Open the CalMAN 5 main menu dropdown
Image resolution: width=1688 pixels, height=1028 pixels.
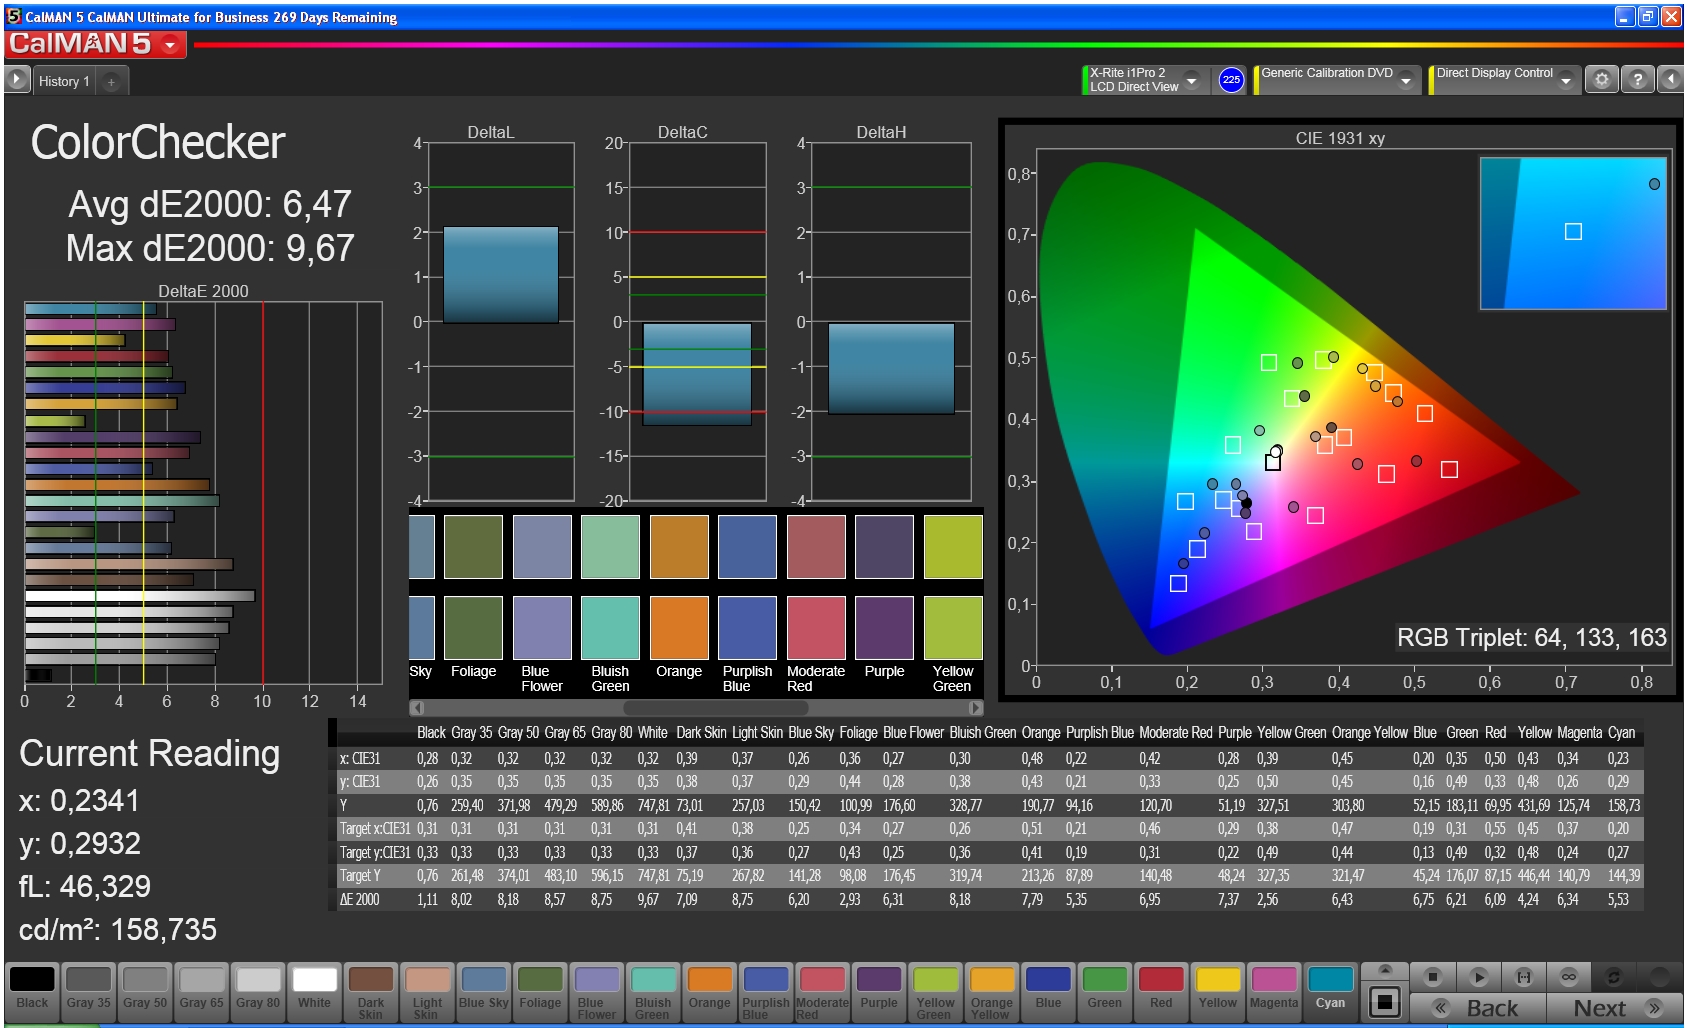coord(171,44)
